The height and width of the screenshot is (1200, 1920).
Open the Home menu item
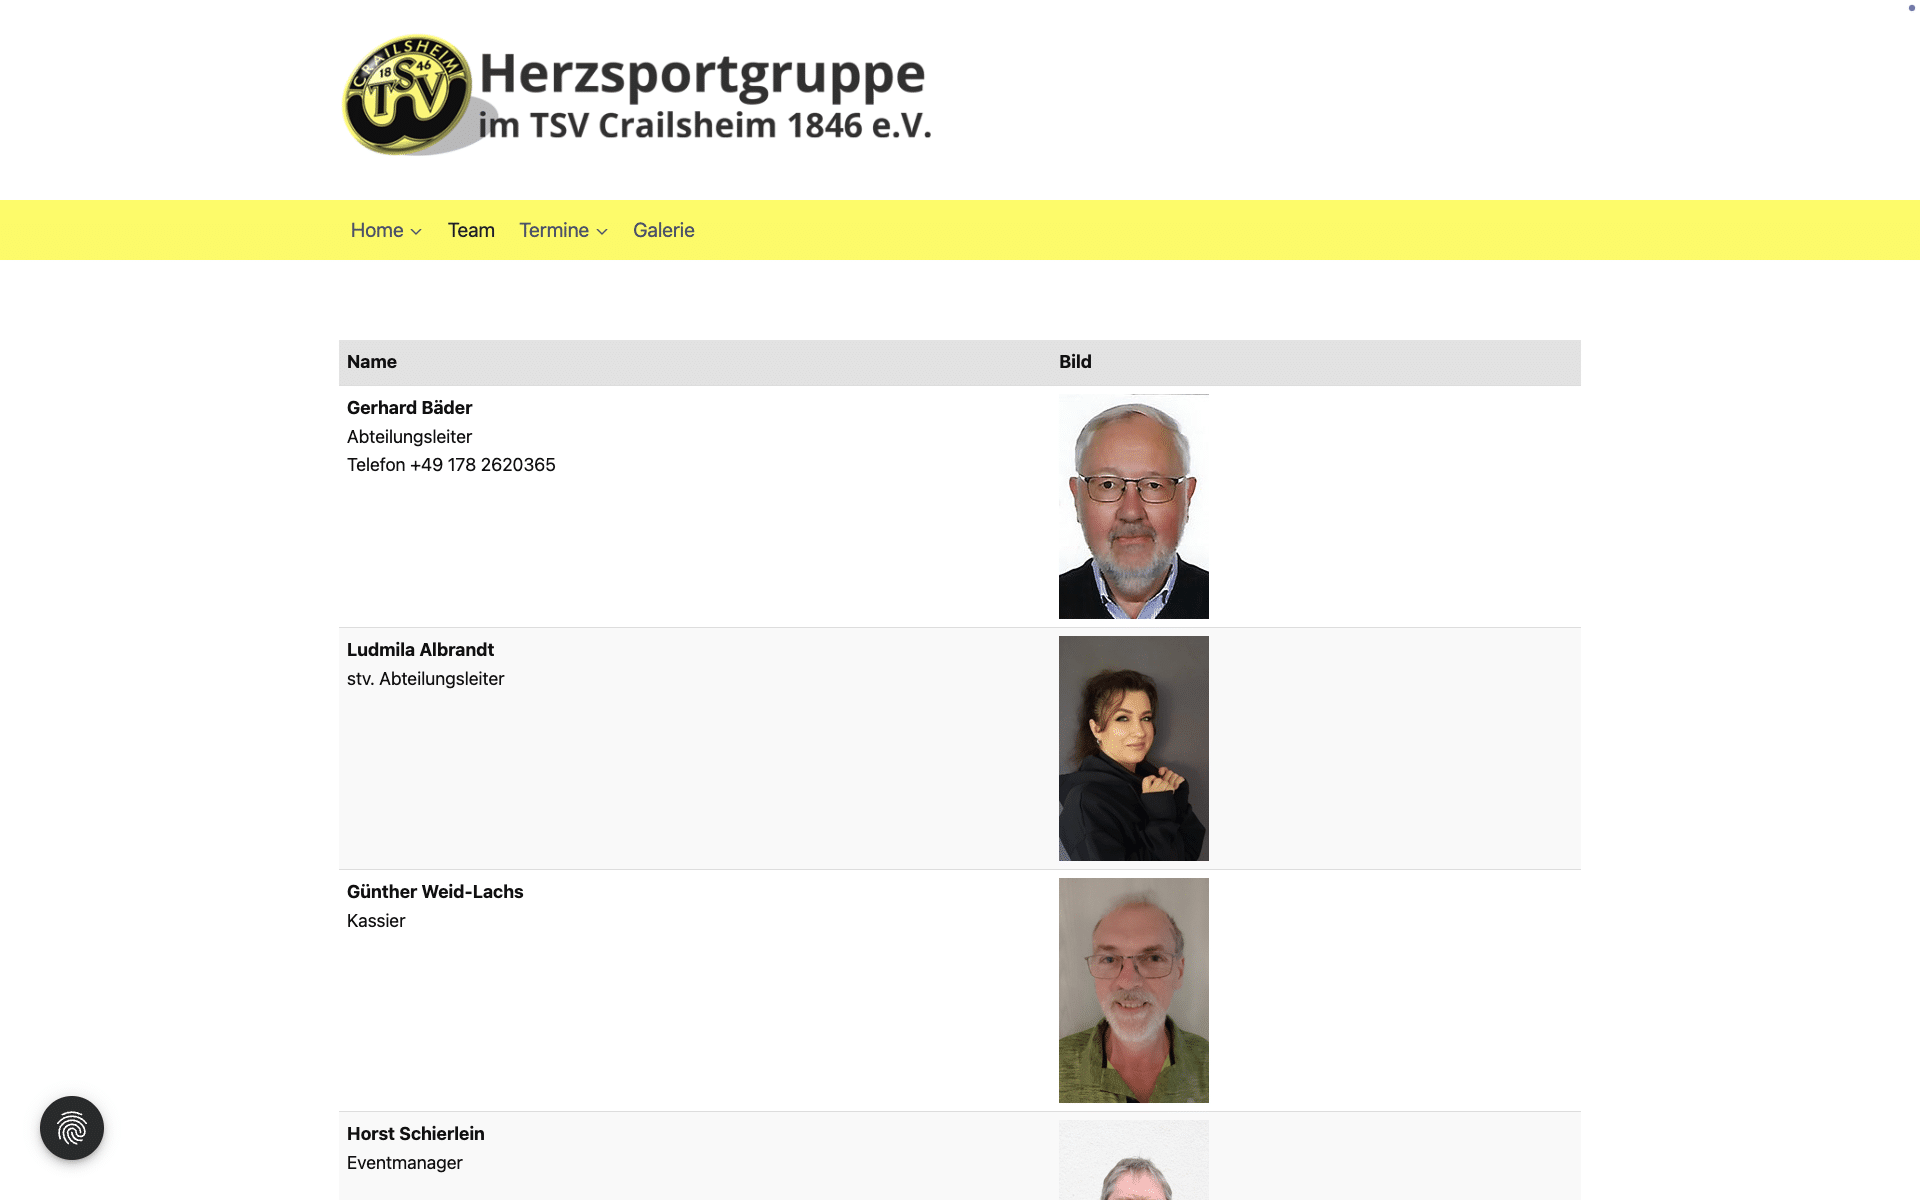pos(377,230)
